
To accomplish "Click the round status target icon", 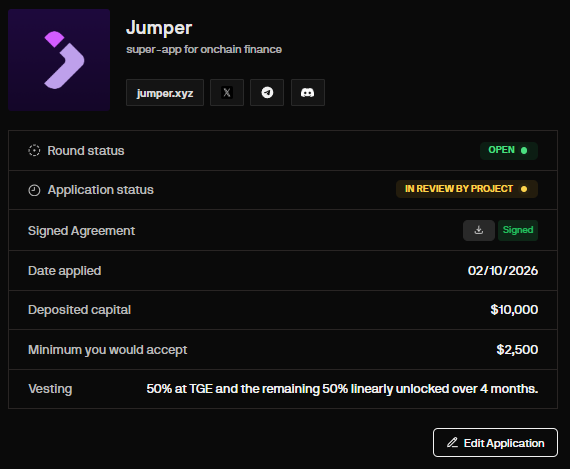I will [34, 151].
